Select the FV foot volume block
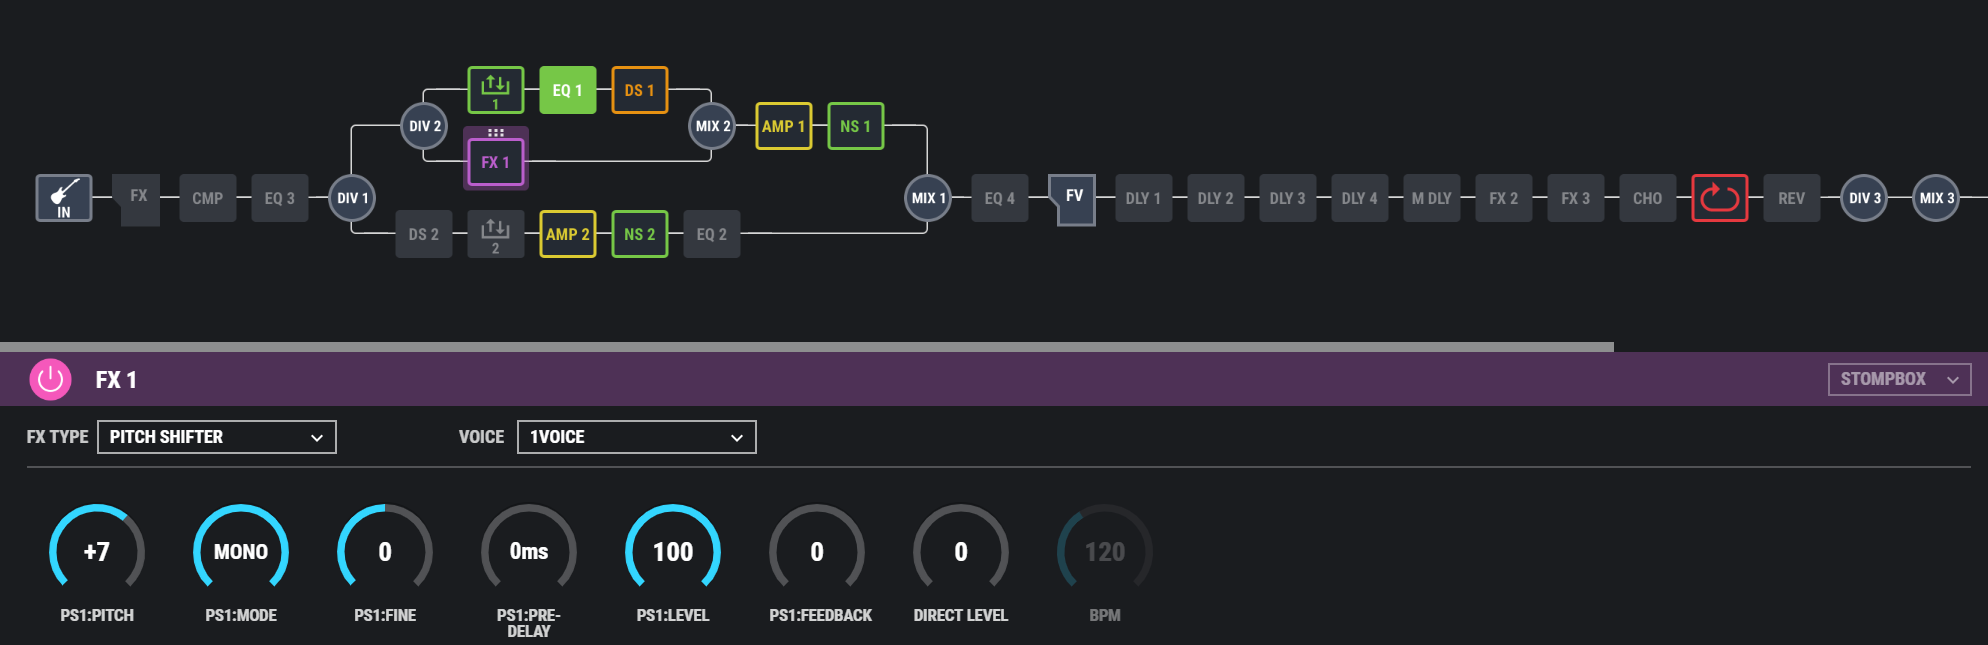This screenshot has width=1988, height=645. (1072, 198)
